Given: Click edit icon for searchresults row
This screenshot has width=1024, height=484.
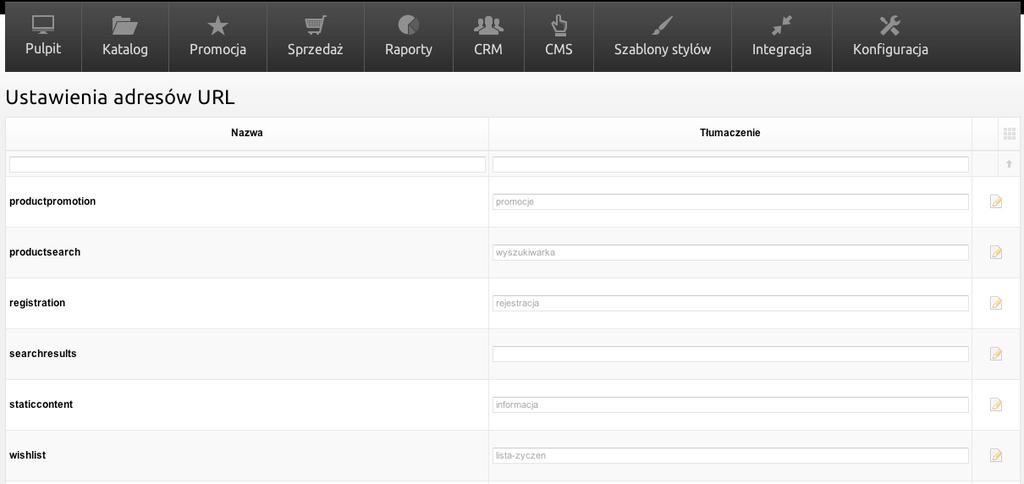Looking at the screenshot, I should (995, 354).
